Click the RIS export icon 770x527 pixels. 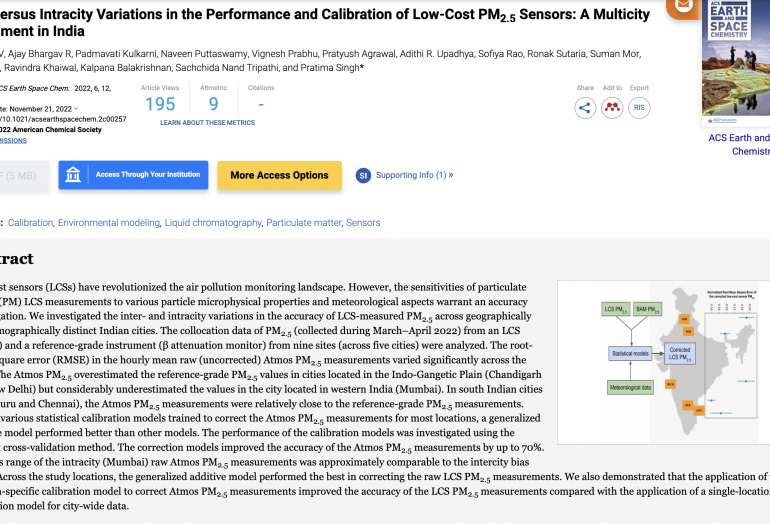[x=639, y=107]
